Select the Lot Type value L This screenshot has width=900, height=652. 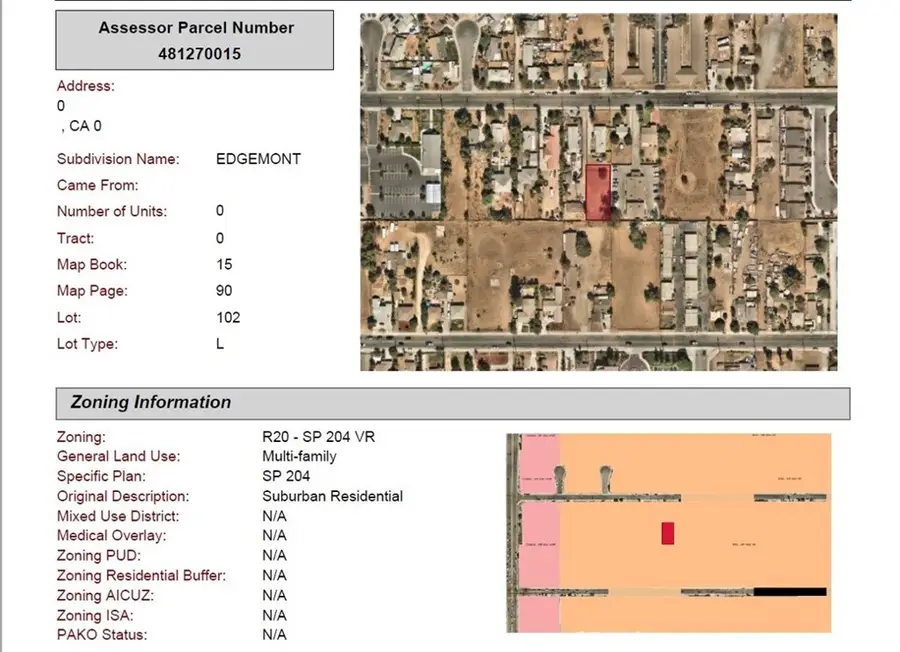219,343
